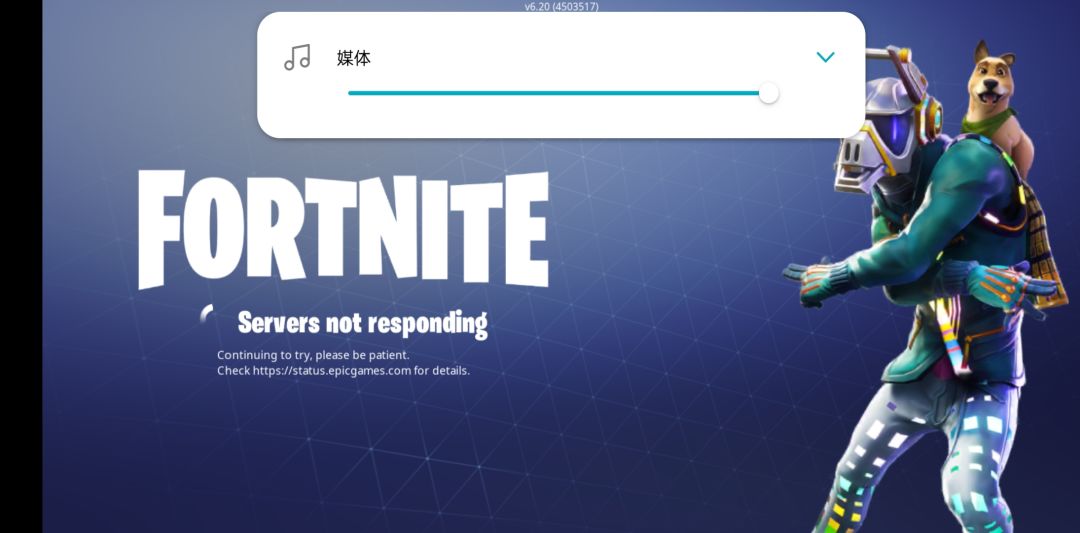The width and height of the screenshot is (1080, 533).
Task: Click the 媒体 label in the volume panel
Action: (354, 58)
